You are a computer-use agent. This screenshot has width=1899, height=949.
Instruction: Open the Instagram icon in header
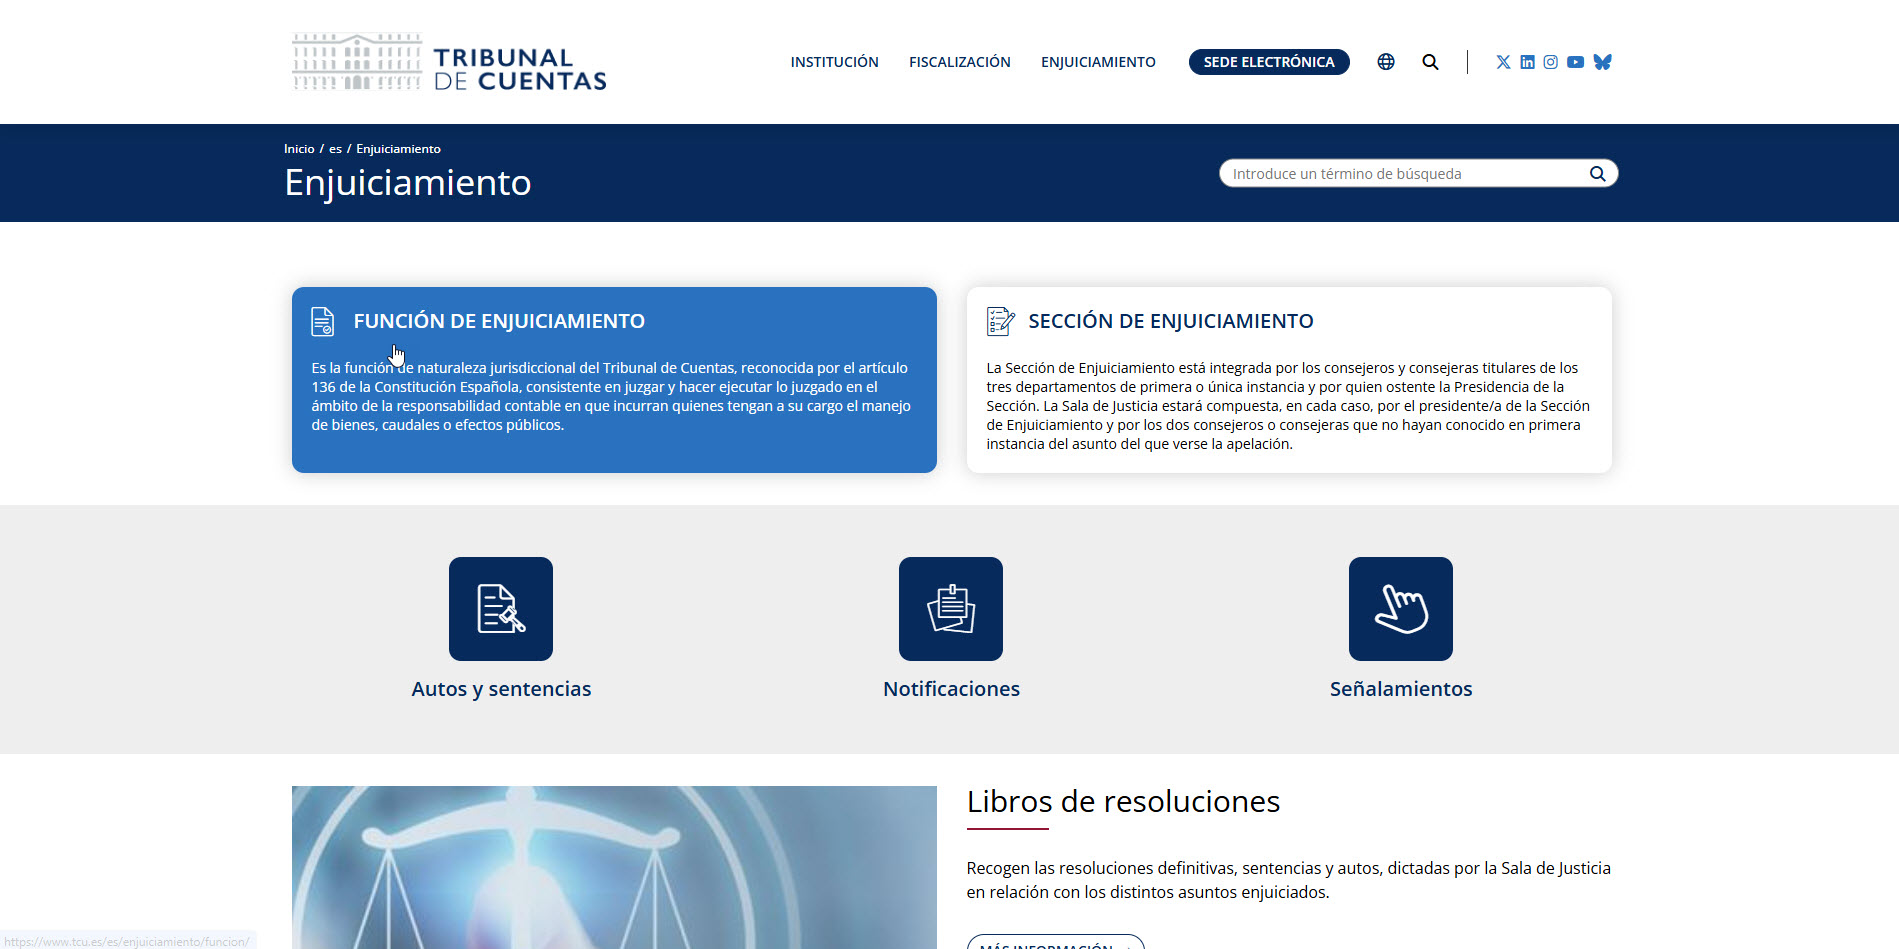(1550, 62)
